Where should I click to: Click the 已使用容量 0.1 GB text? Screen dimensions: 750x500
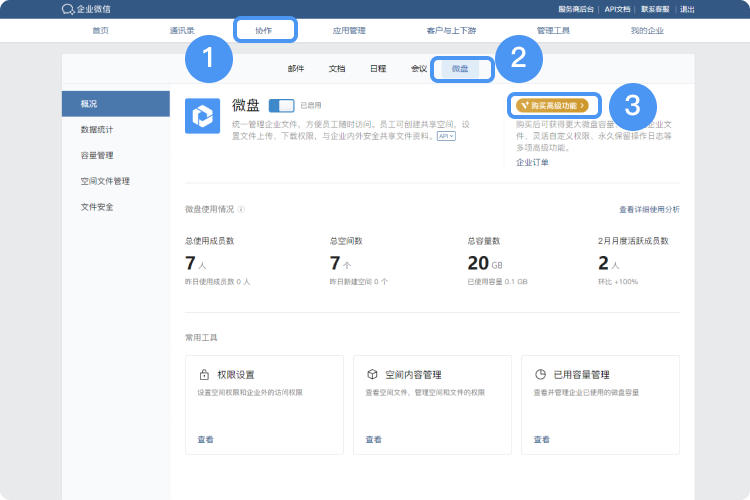coord(497,282)
